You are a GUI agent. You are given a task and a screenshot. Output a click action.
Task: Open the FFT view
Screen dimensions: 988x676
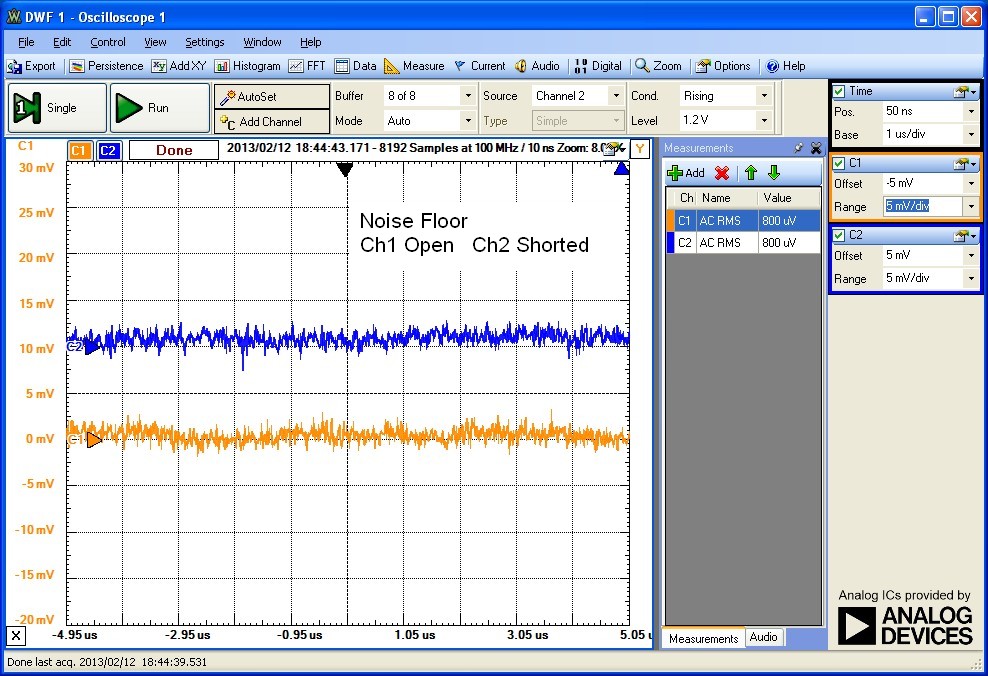307,66
